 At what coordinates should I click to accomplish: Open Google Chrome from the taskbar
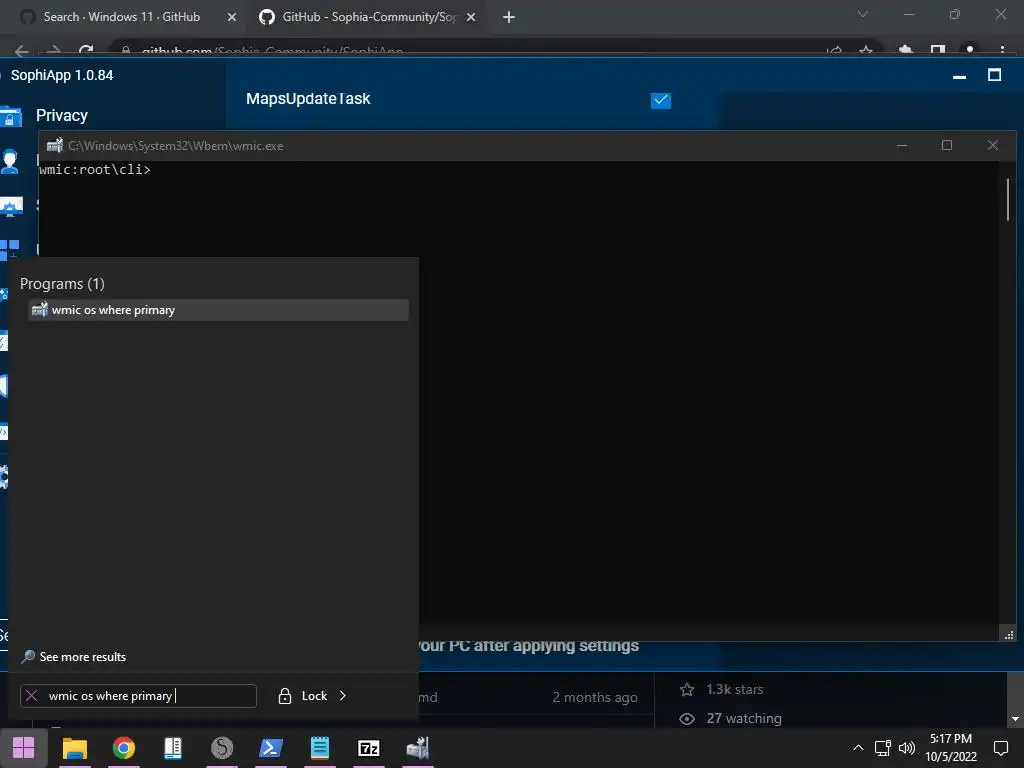point(123,748)
